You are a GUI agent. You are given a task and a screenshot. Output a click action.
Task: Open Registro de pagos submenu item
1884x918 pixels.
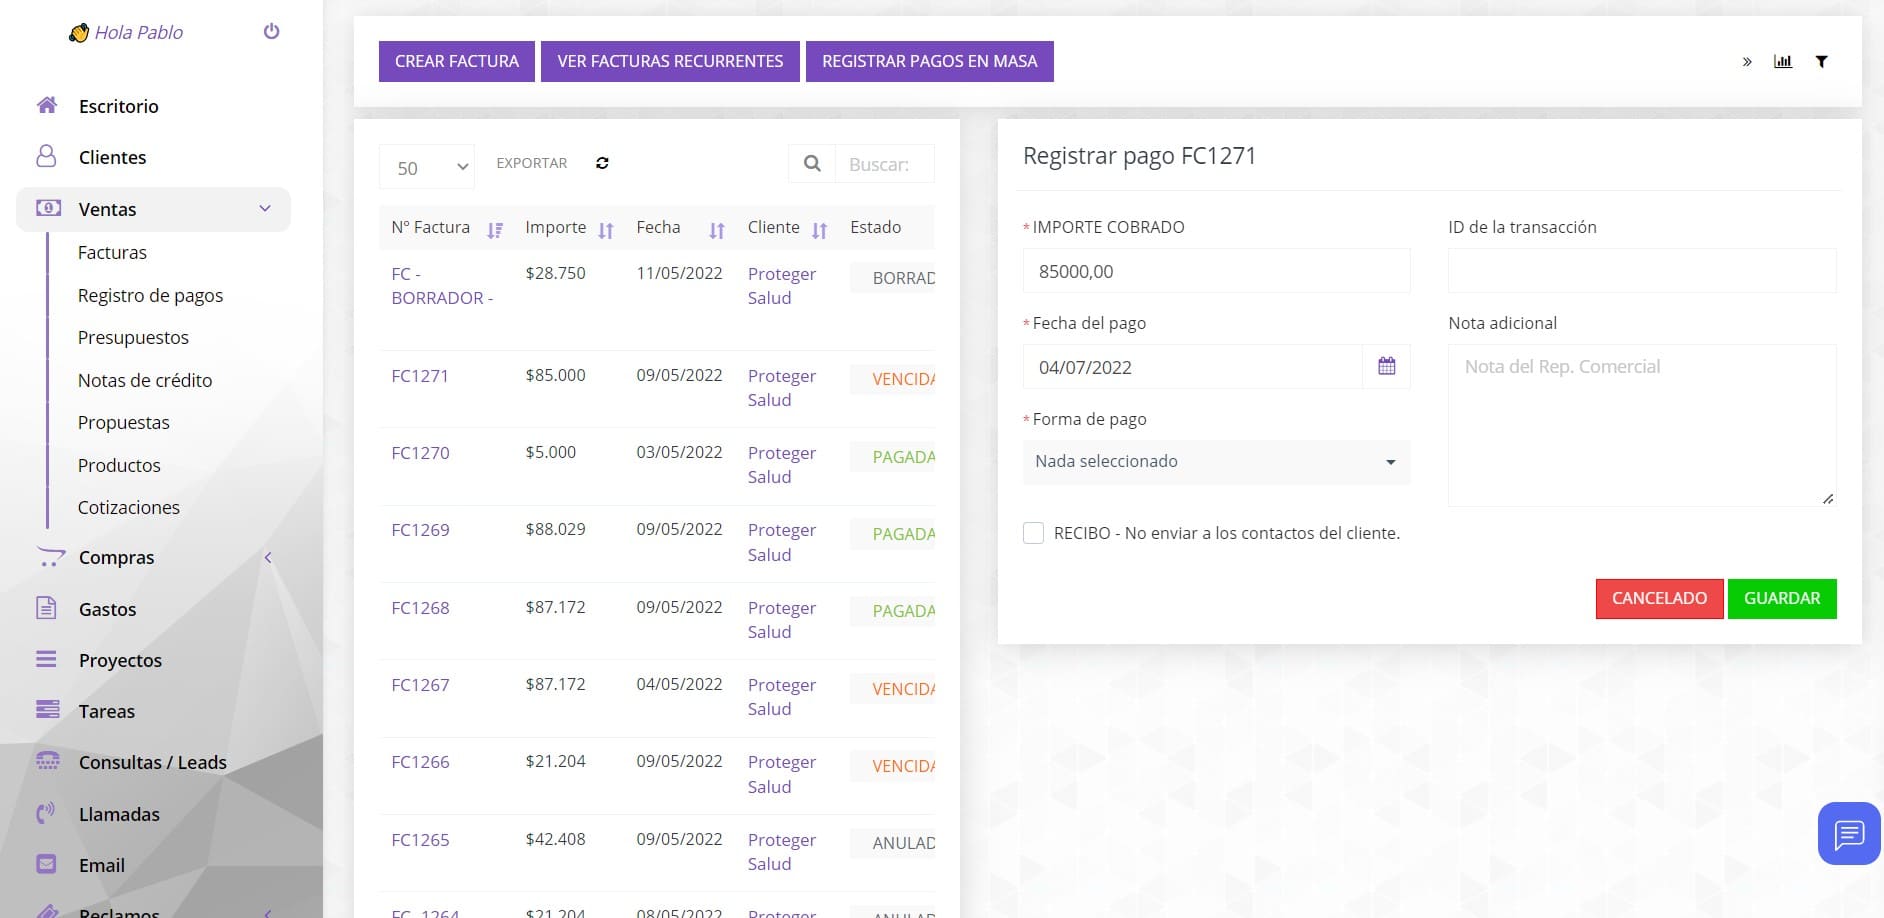tap(150, 295)
